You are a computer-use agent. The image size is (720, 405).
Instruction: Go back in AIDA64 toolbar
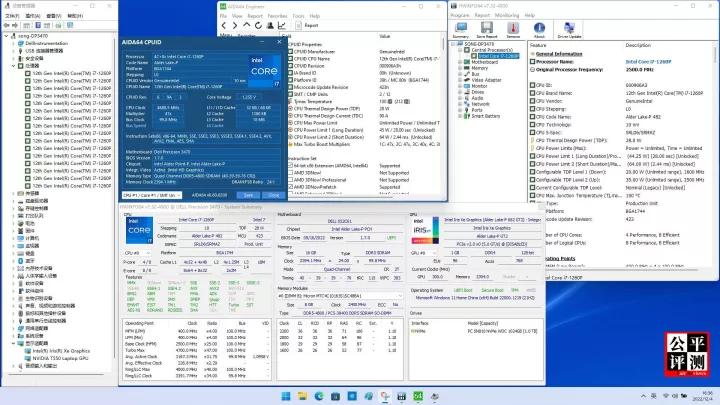224,26
